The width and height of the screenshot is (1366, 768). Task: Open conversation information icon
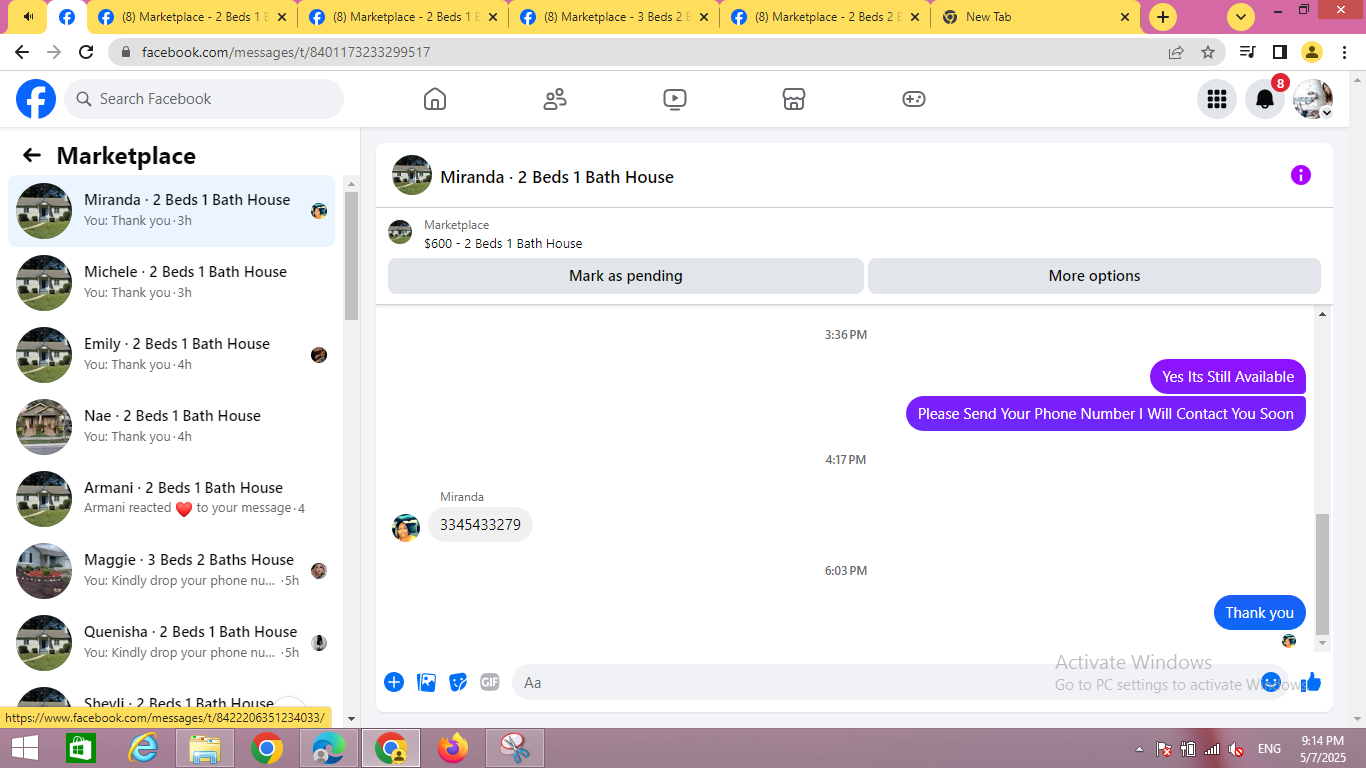tap(1300, 176)
